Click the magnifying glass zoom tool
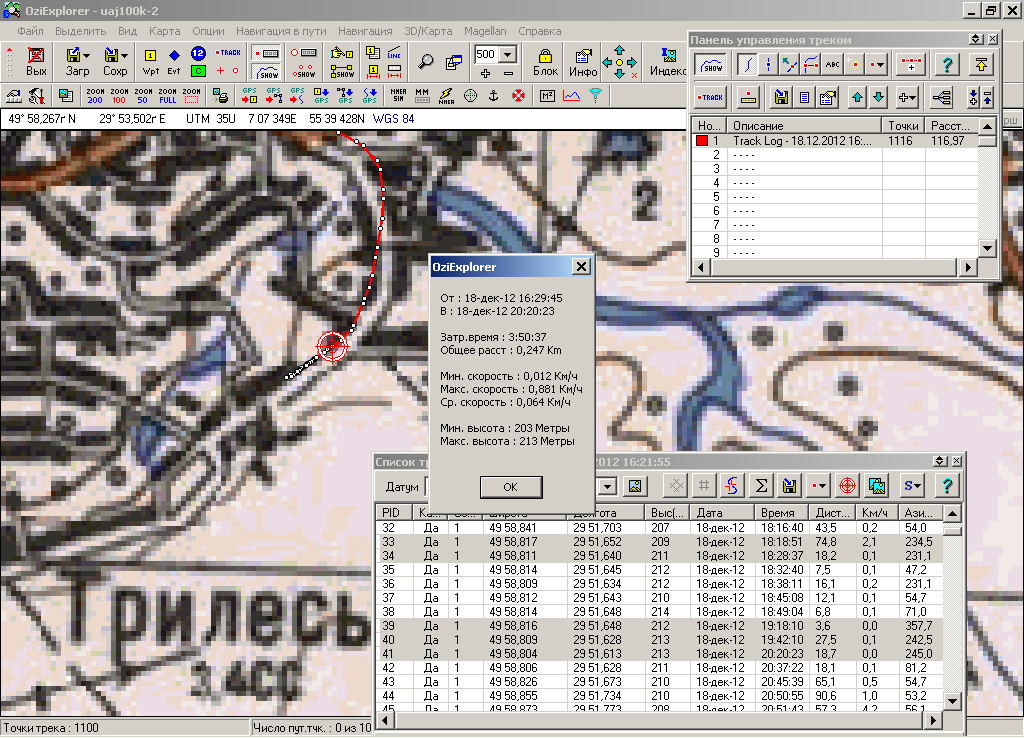Viewport: 1024px width, 738px height. [427, 61]
